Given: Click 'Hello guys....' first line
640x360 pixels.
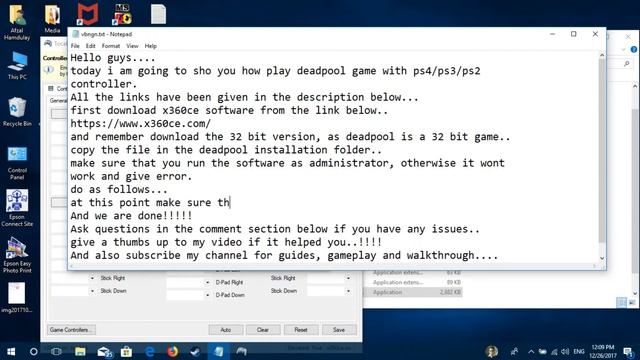Looking at the screenshot, I should coord(113,58).
